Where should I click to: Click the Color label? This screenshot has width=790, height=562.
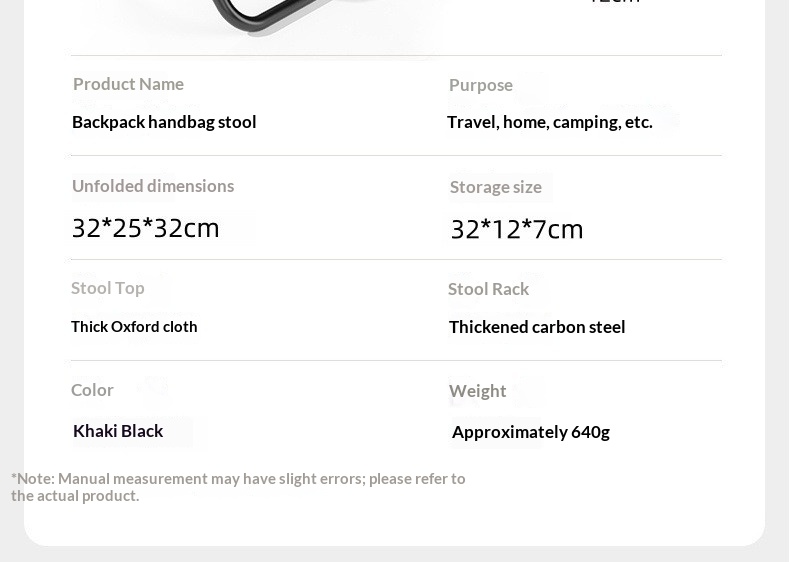tap(92, 390)
